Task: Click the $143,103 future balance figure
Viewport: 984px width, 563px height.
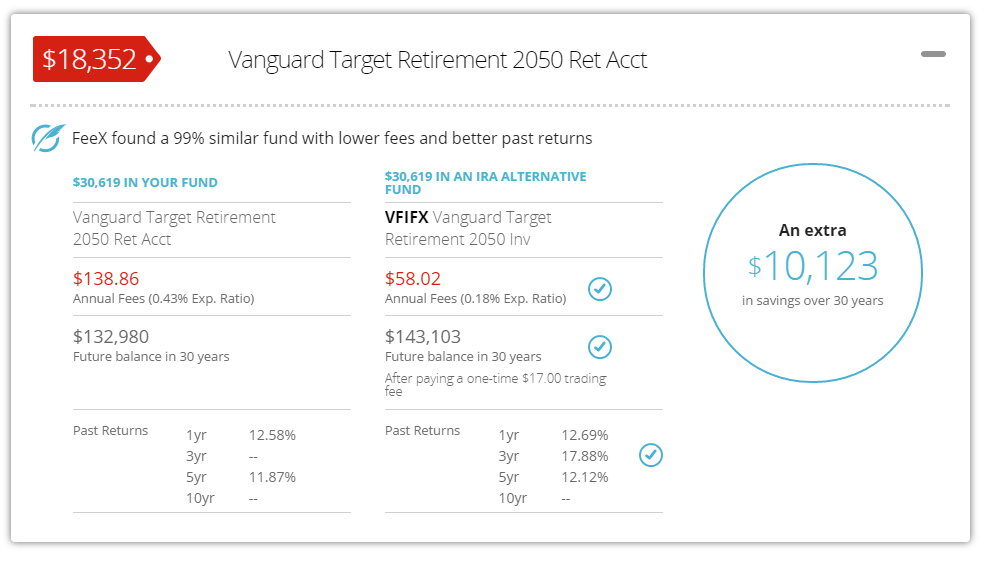Action: click(x=423, y=337)
